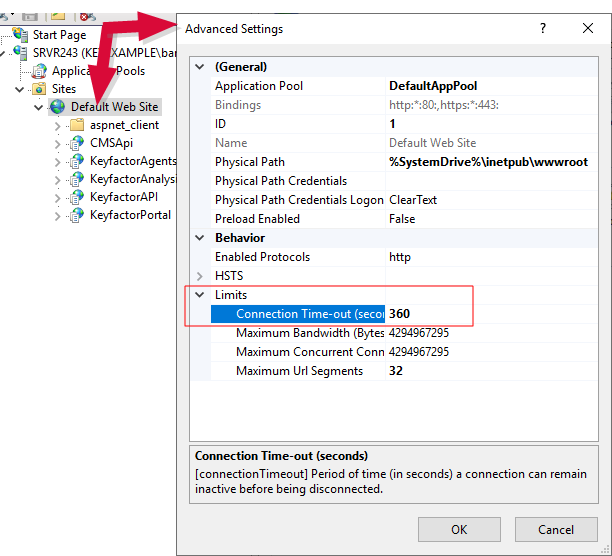Collapse the (General) property group
This screenshot has height=556, width=612.
tap(200, 67)
